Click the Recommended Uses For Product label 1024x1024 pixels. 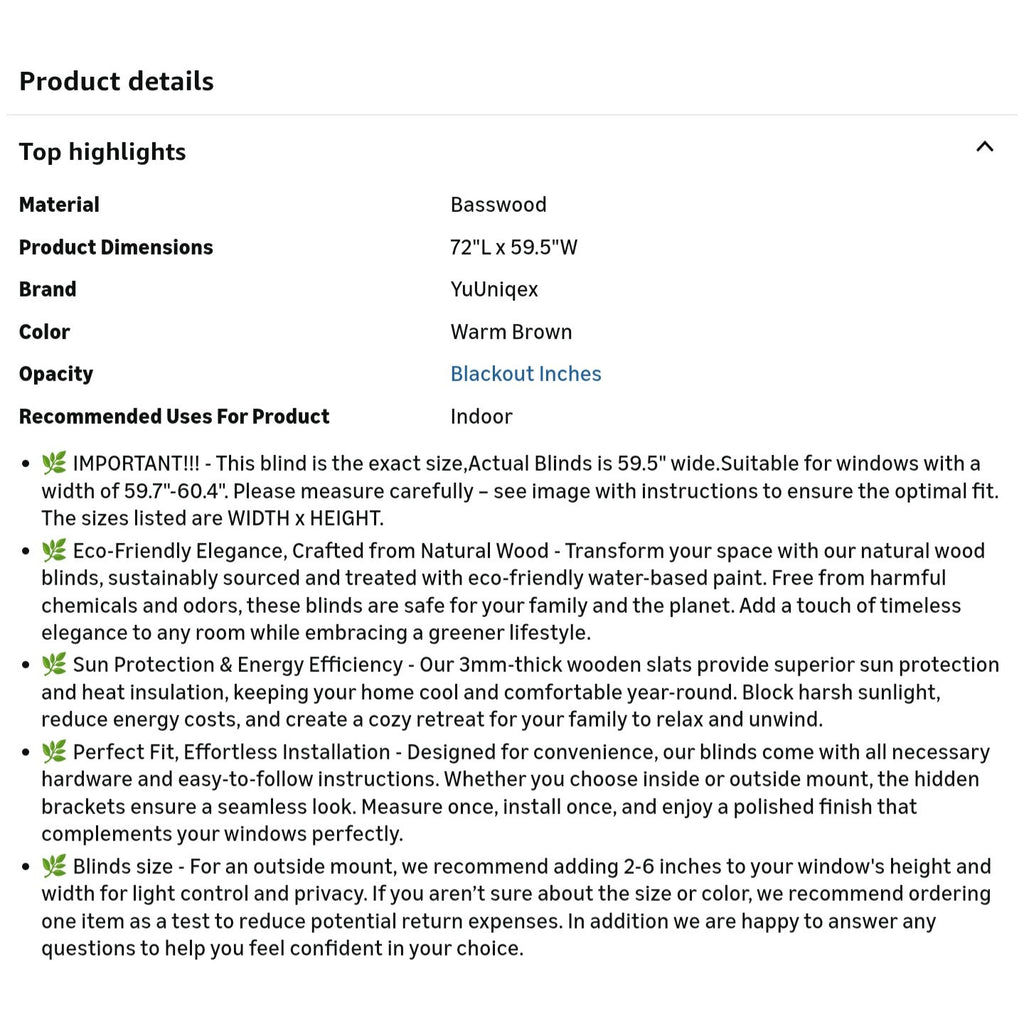click(x=174, y=416)
